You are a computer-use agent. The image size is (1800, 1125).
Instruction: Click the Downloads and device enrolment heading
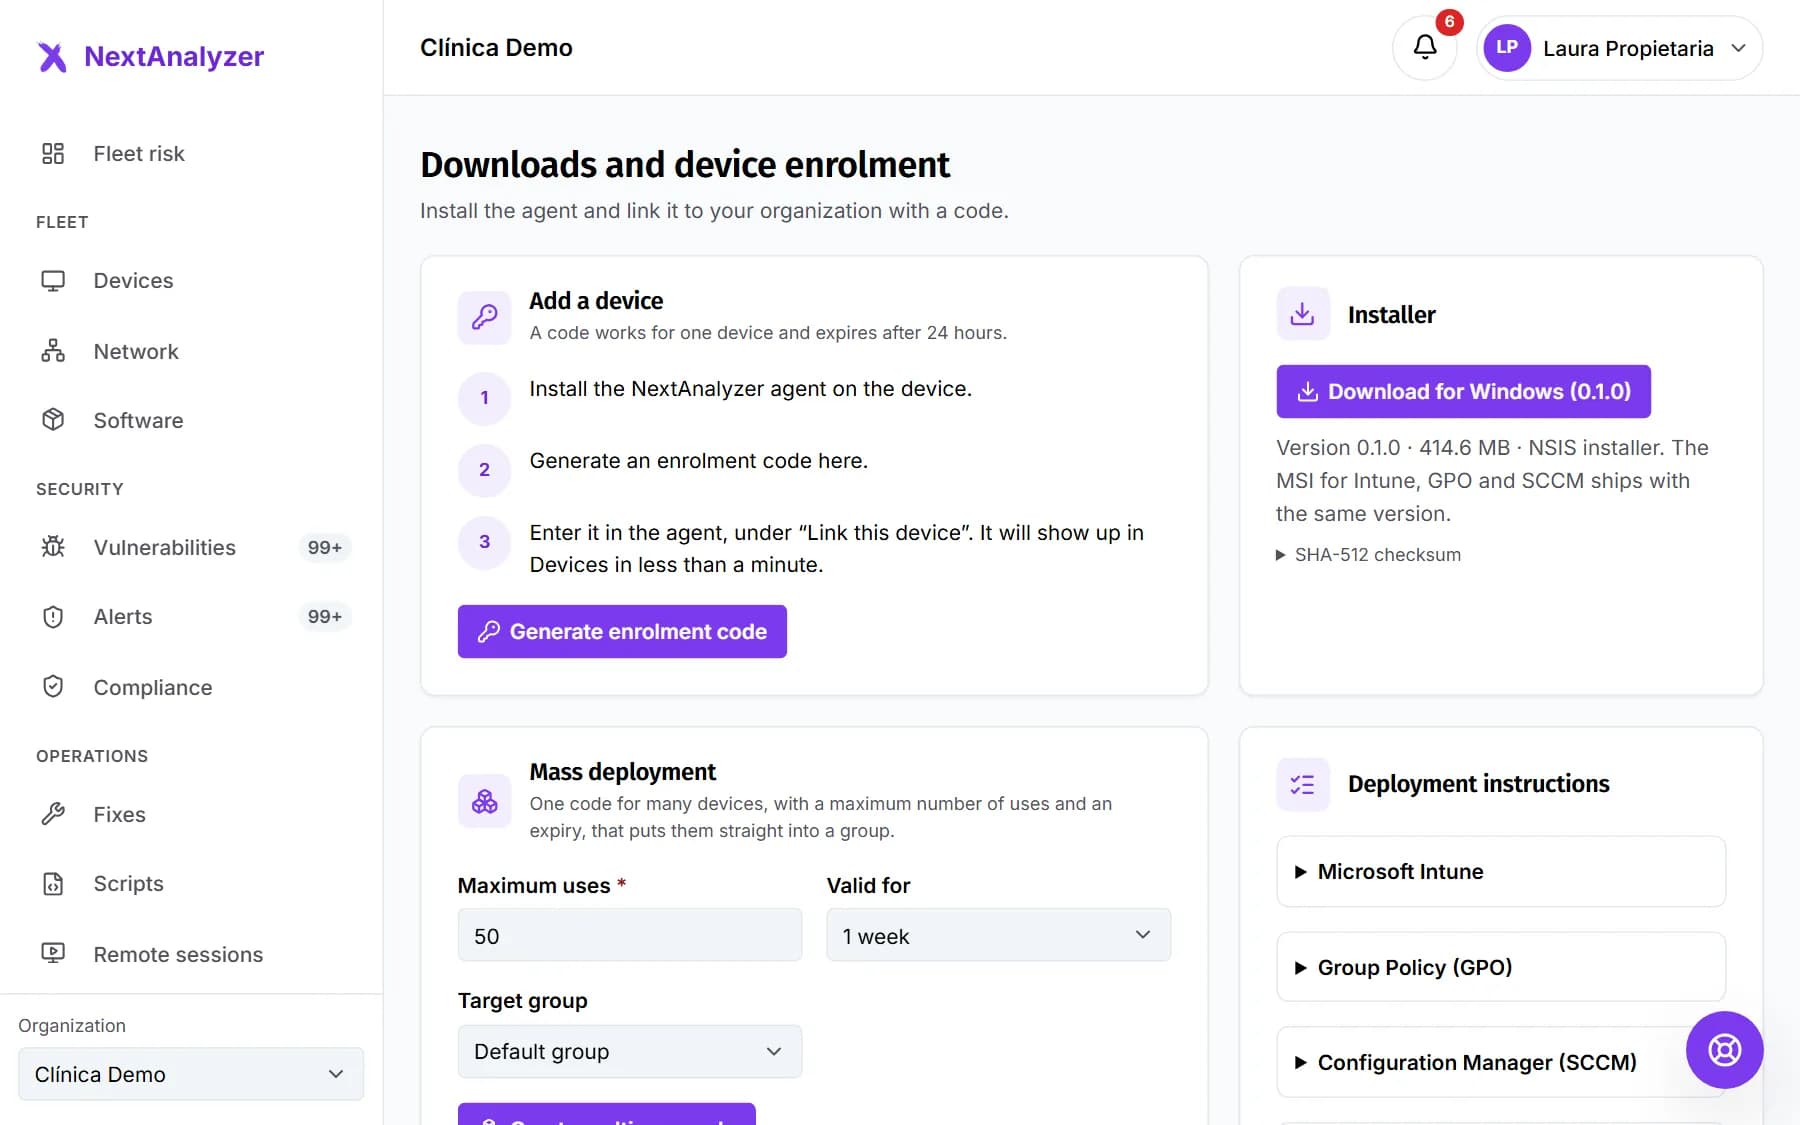coord(685,165)
